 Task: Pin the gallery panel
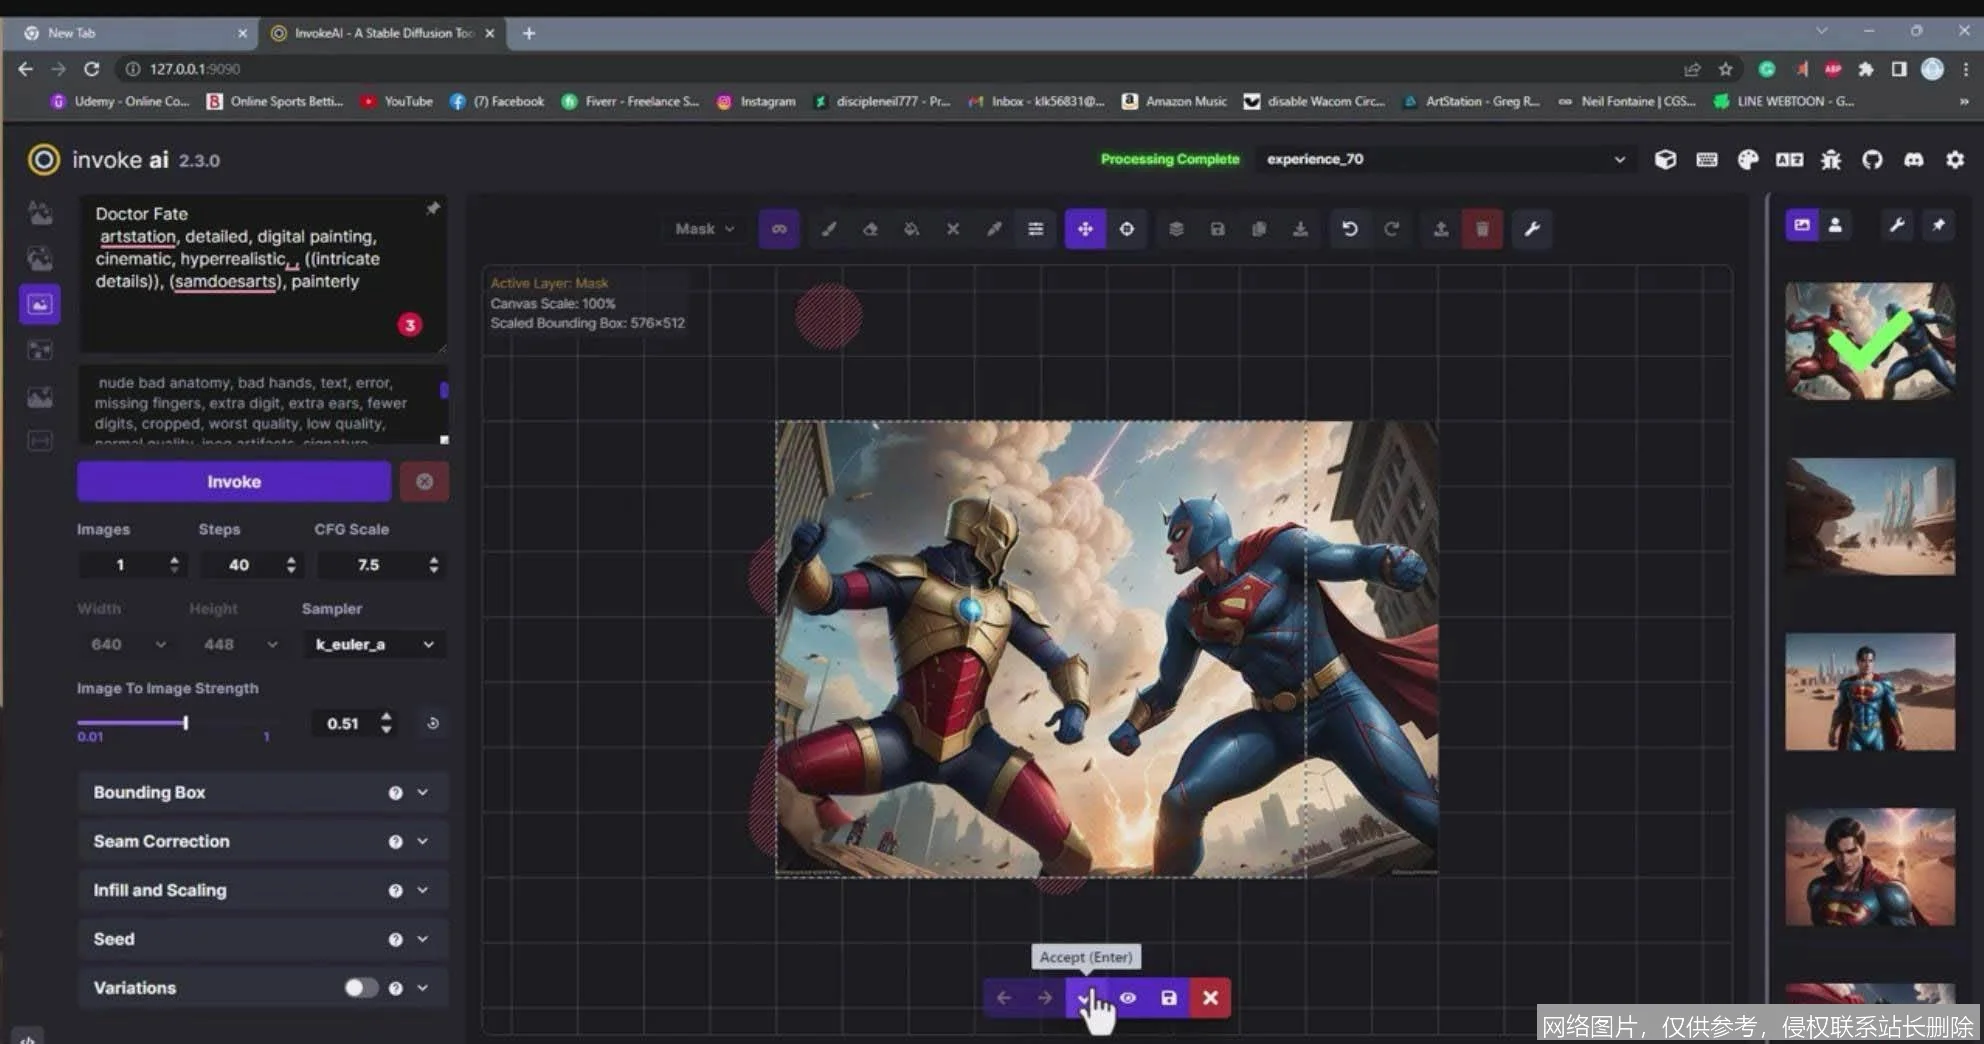1939,225
